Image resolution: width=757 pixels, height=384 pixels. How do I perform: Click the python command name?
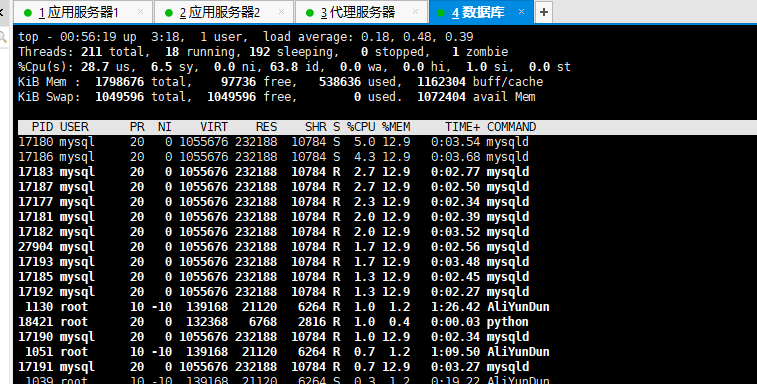click(507, 322)
